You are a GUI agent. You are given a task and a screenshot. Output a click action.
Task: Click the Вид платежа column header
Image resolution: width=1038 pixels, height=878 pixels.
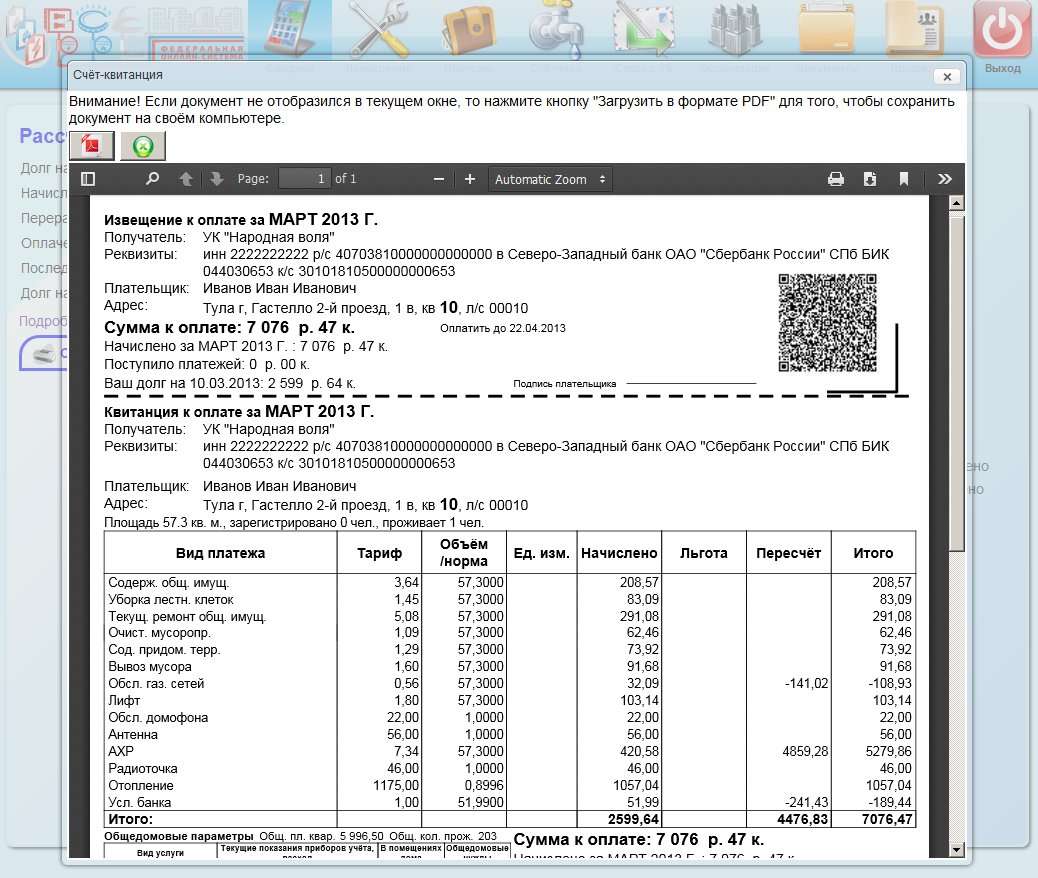click(220, 553)
